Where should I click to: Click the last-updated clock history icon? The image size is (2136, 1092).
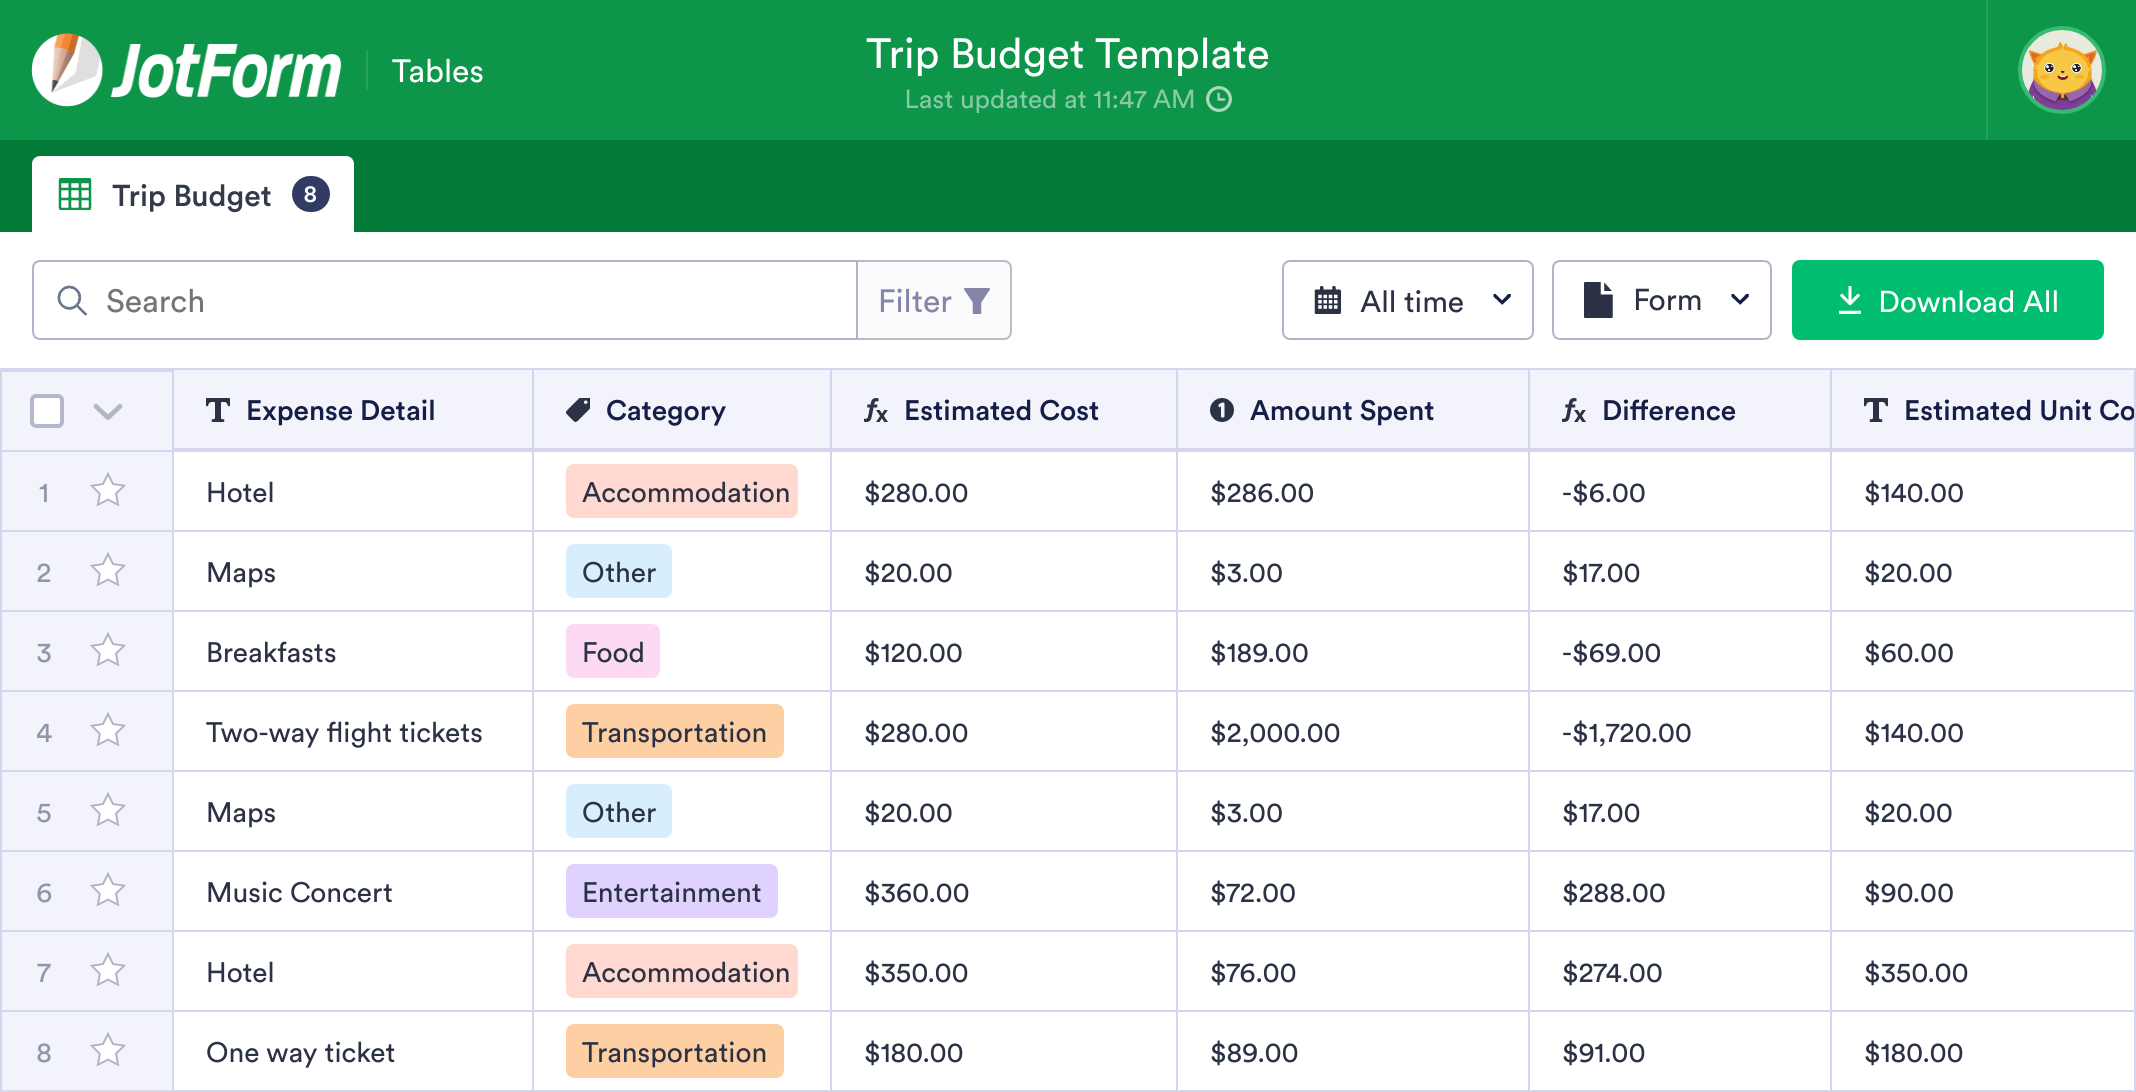pyautogui.click(x=1219, y=99)
